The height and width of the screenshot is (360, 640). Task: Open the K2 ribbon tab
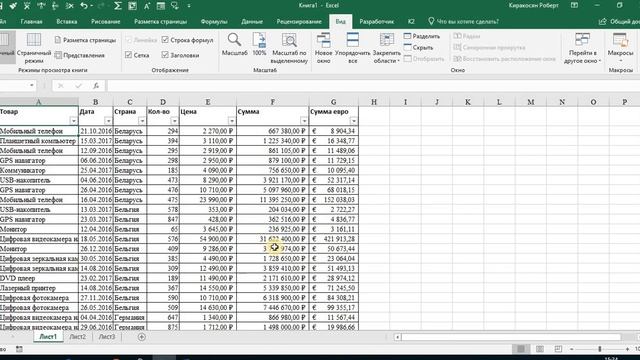click(411, 22)
